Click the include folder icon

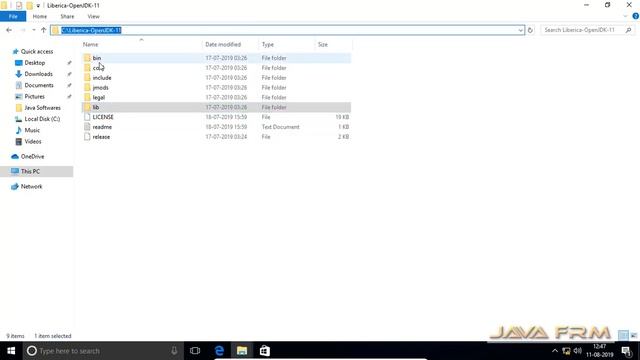(87, 78)
